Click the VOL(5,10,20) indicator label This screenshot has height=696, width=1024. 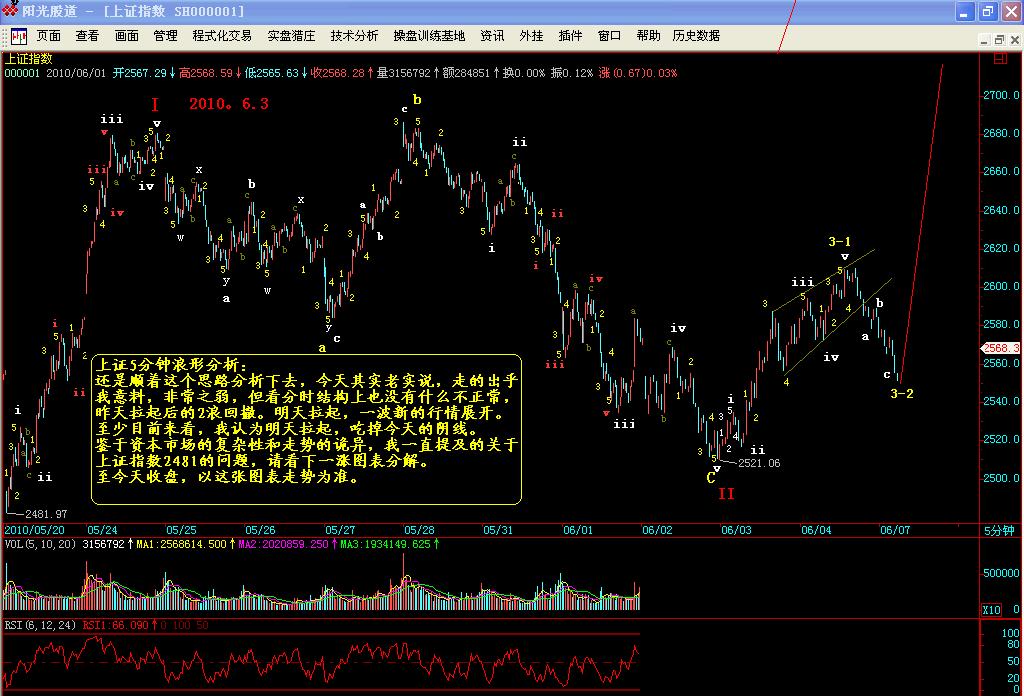point(40,544)
